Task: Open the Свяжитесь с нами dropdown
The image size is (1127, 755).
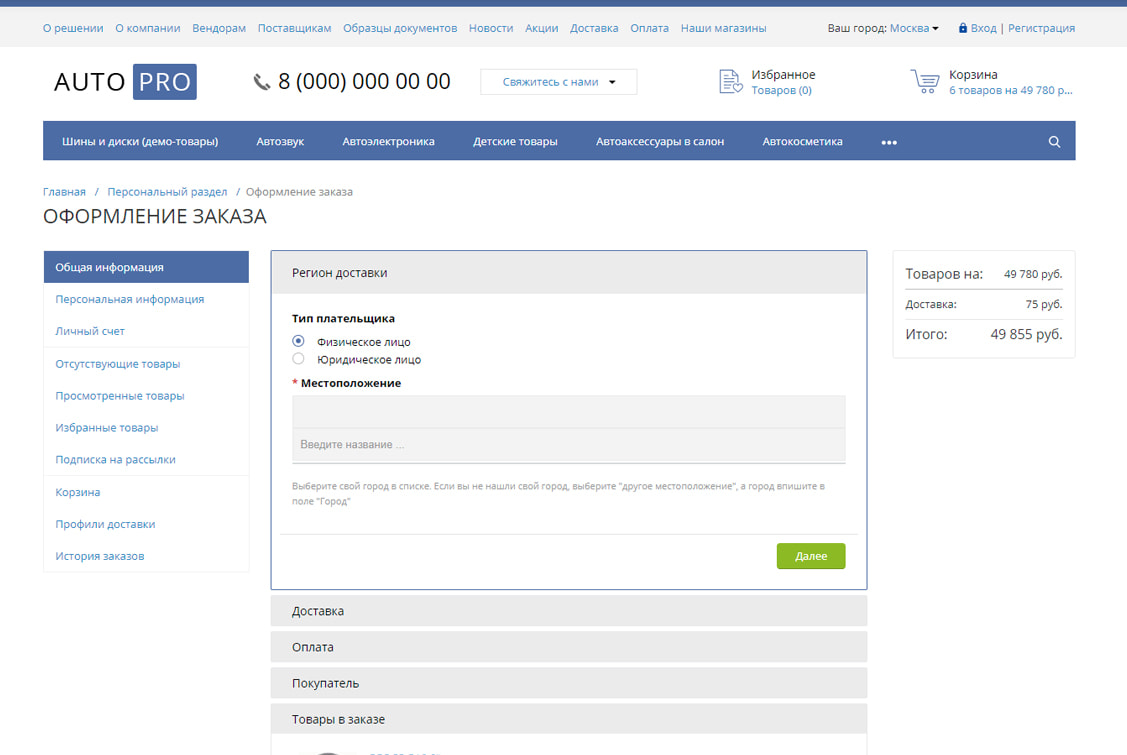Action: pos(558,82)
